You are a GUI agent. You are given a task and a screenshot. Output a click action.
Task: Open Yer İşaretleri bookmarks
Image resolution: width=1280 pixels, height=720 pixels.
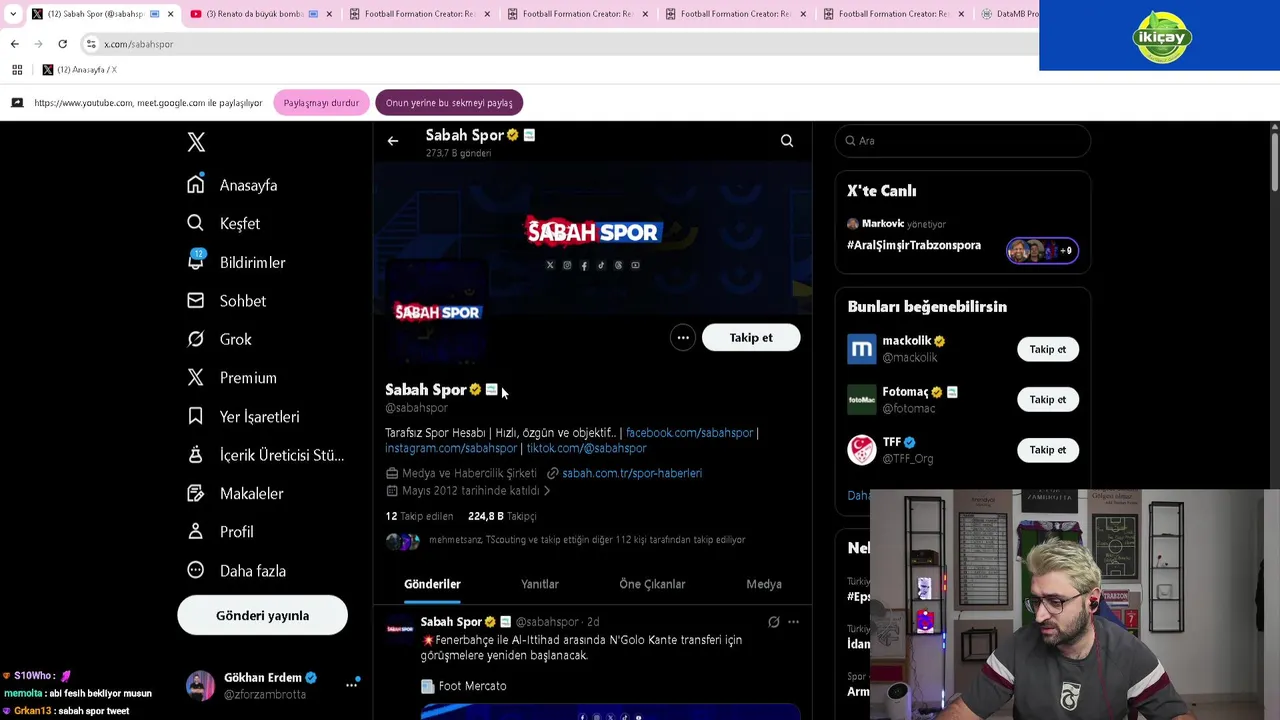pos(243,416)
